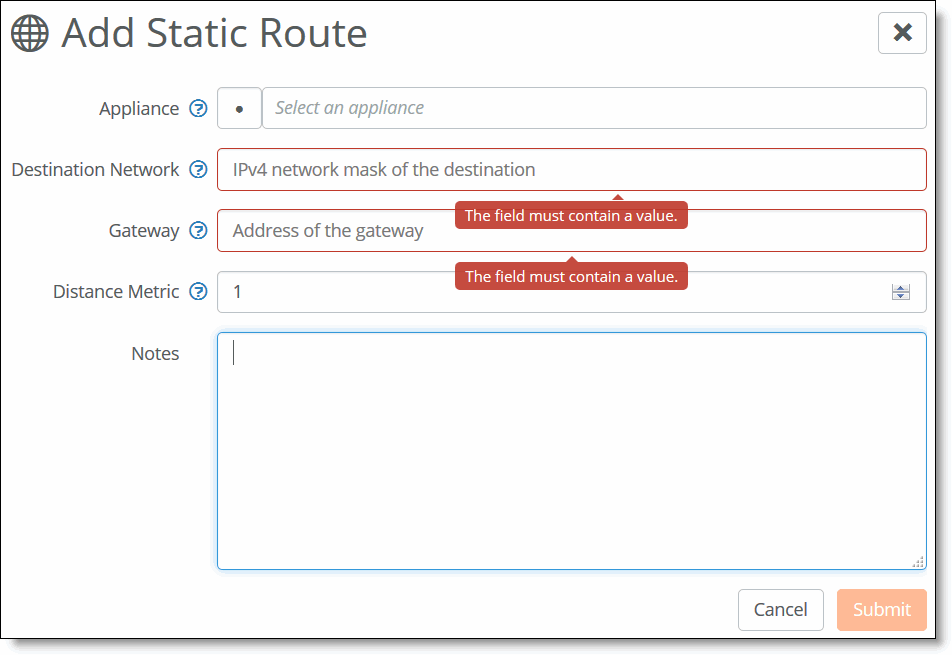Viewport: 952px width, 655px height.
Task: Click the Notes resize grip handle
Action: 918,562
